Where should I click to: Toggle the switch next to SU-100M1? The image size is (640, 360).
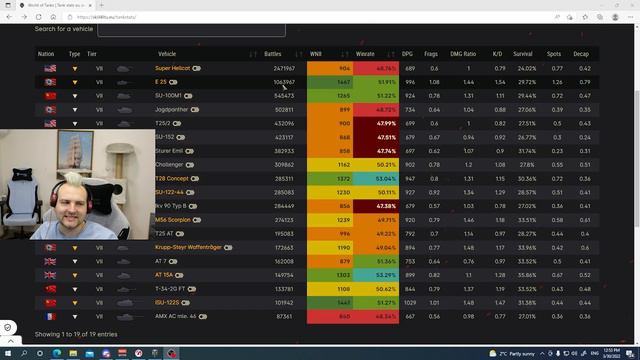click(188, 96)
